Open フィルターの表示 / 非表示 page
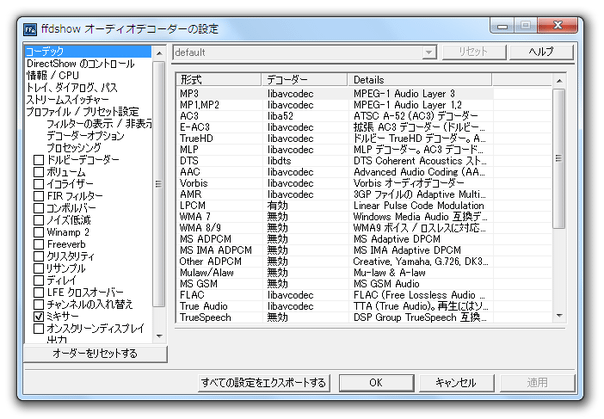 pyautogui.click(x=99, y=124)
